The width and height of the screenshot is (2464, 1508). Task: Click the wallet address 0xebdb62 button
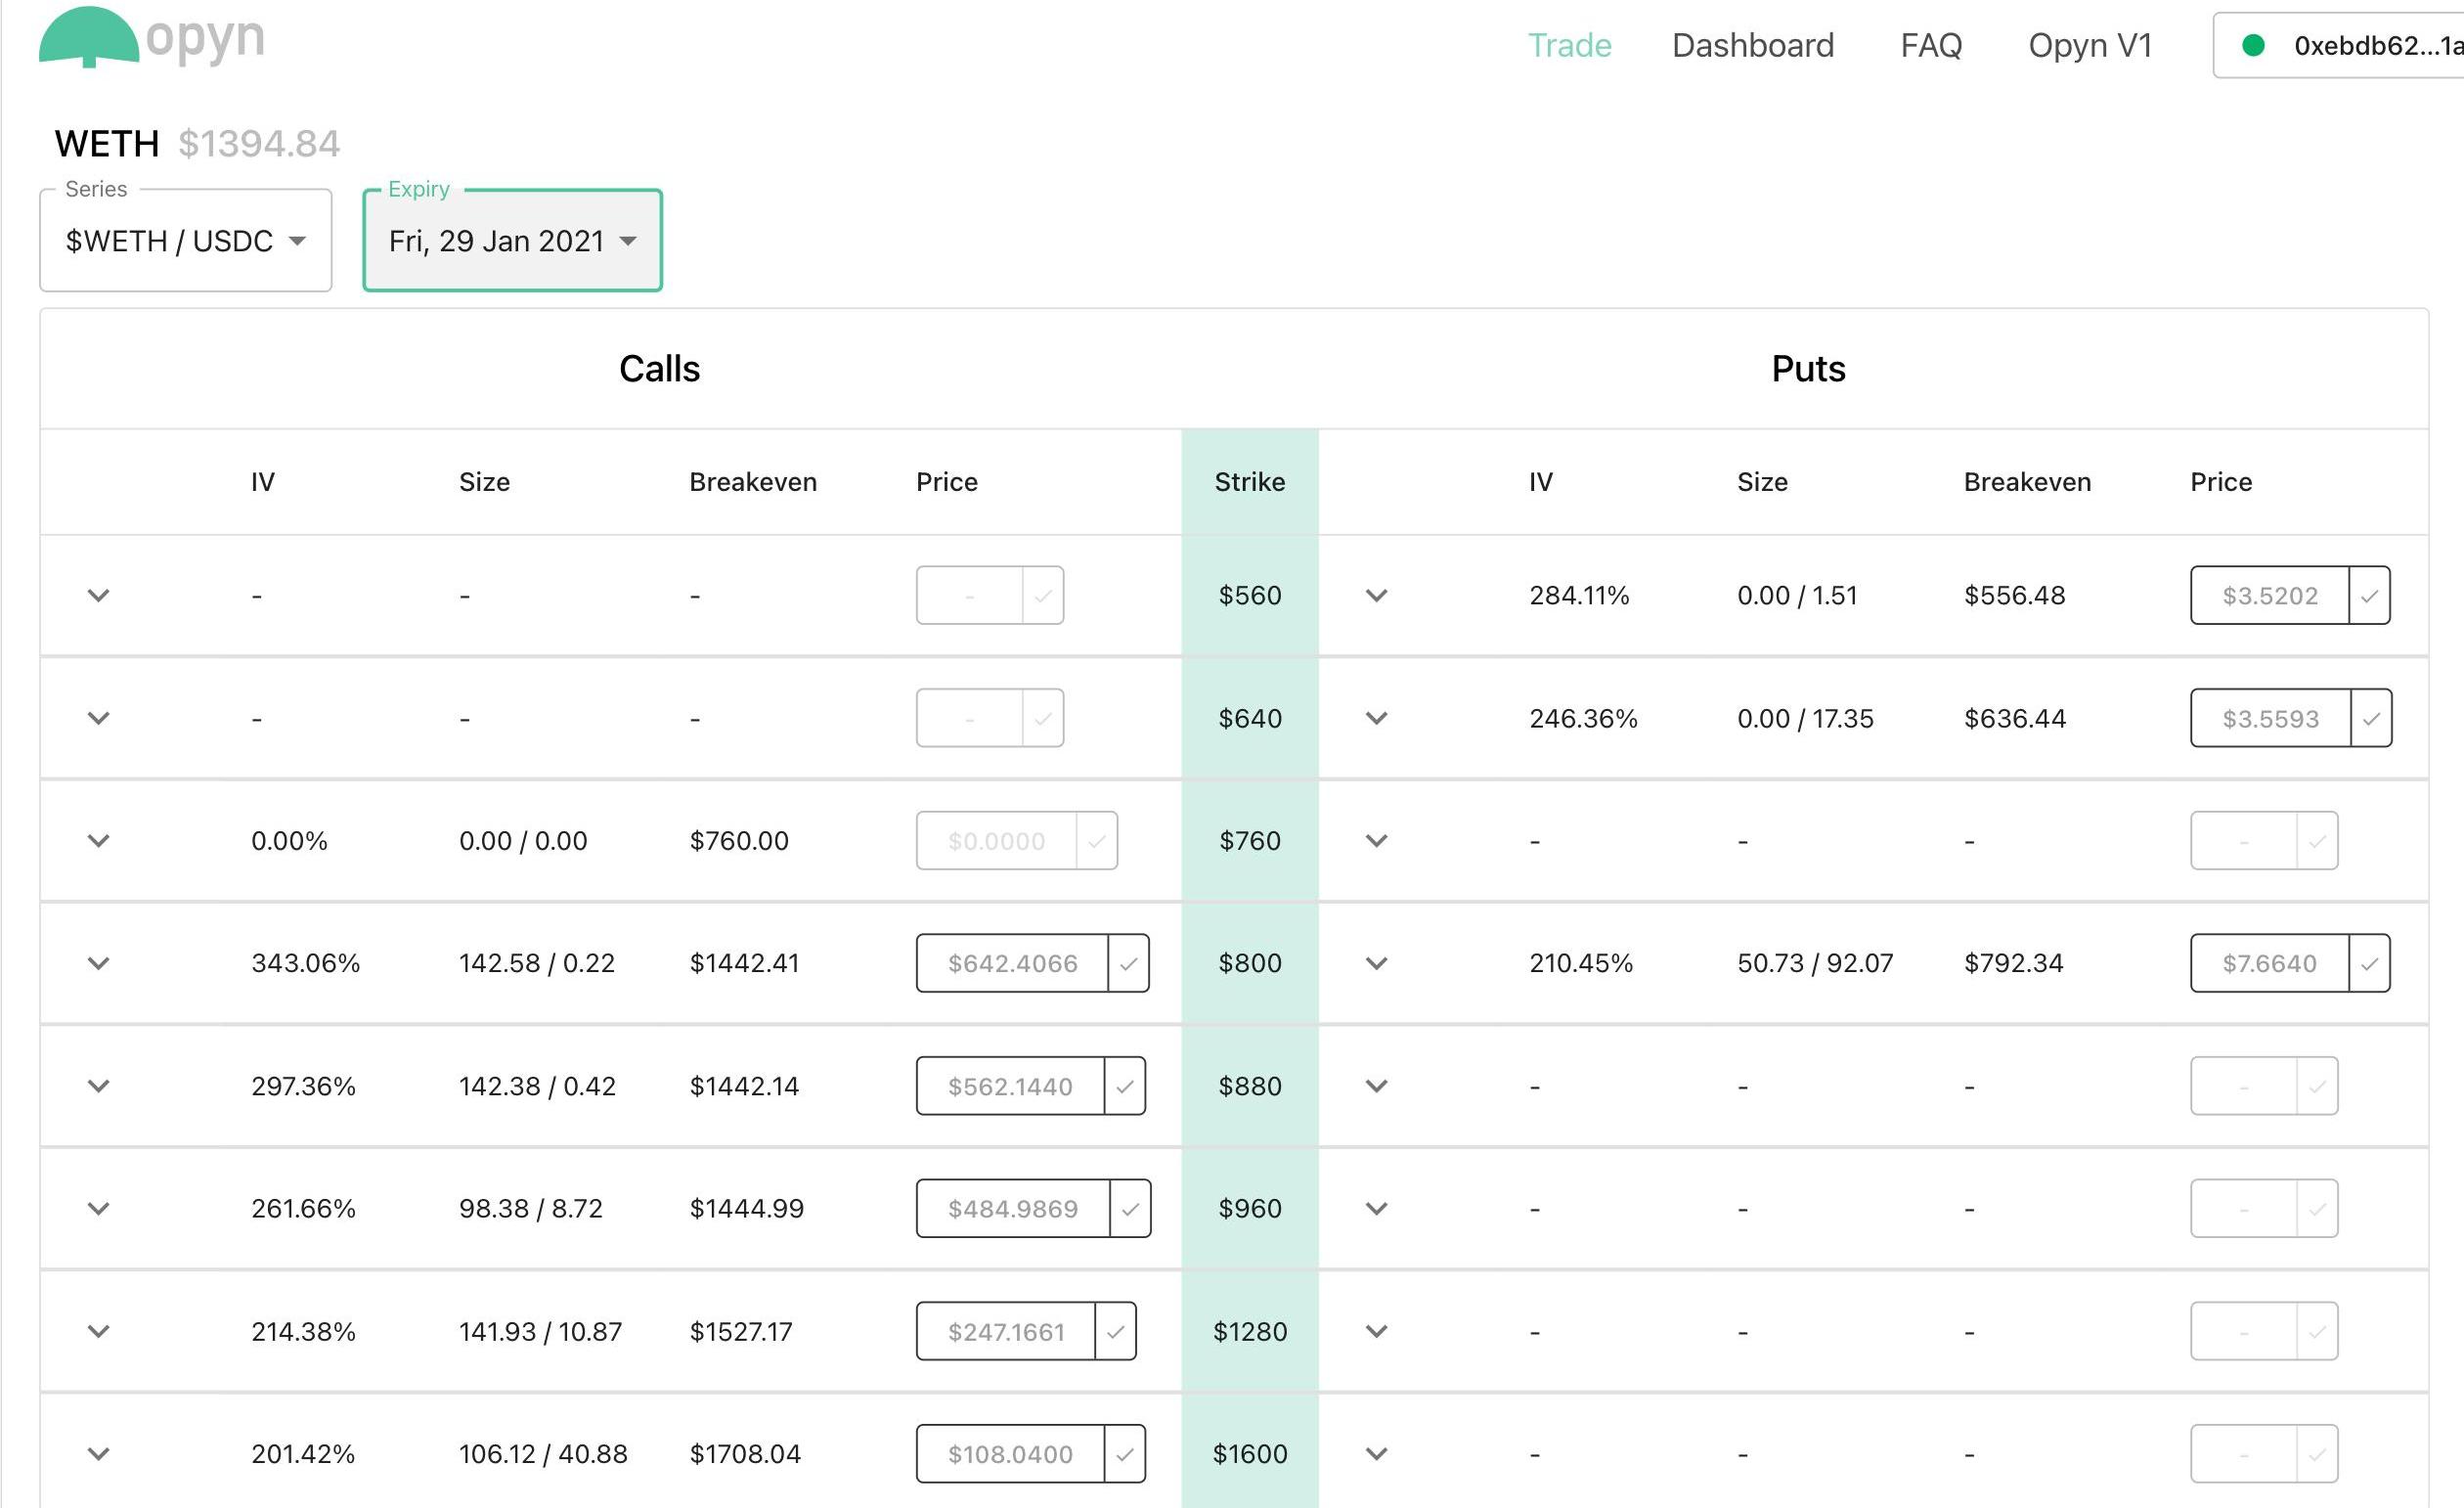click(x=2338, y=45)
